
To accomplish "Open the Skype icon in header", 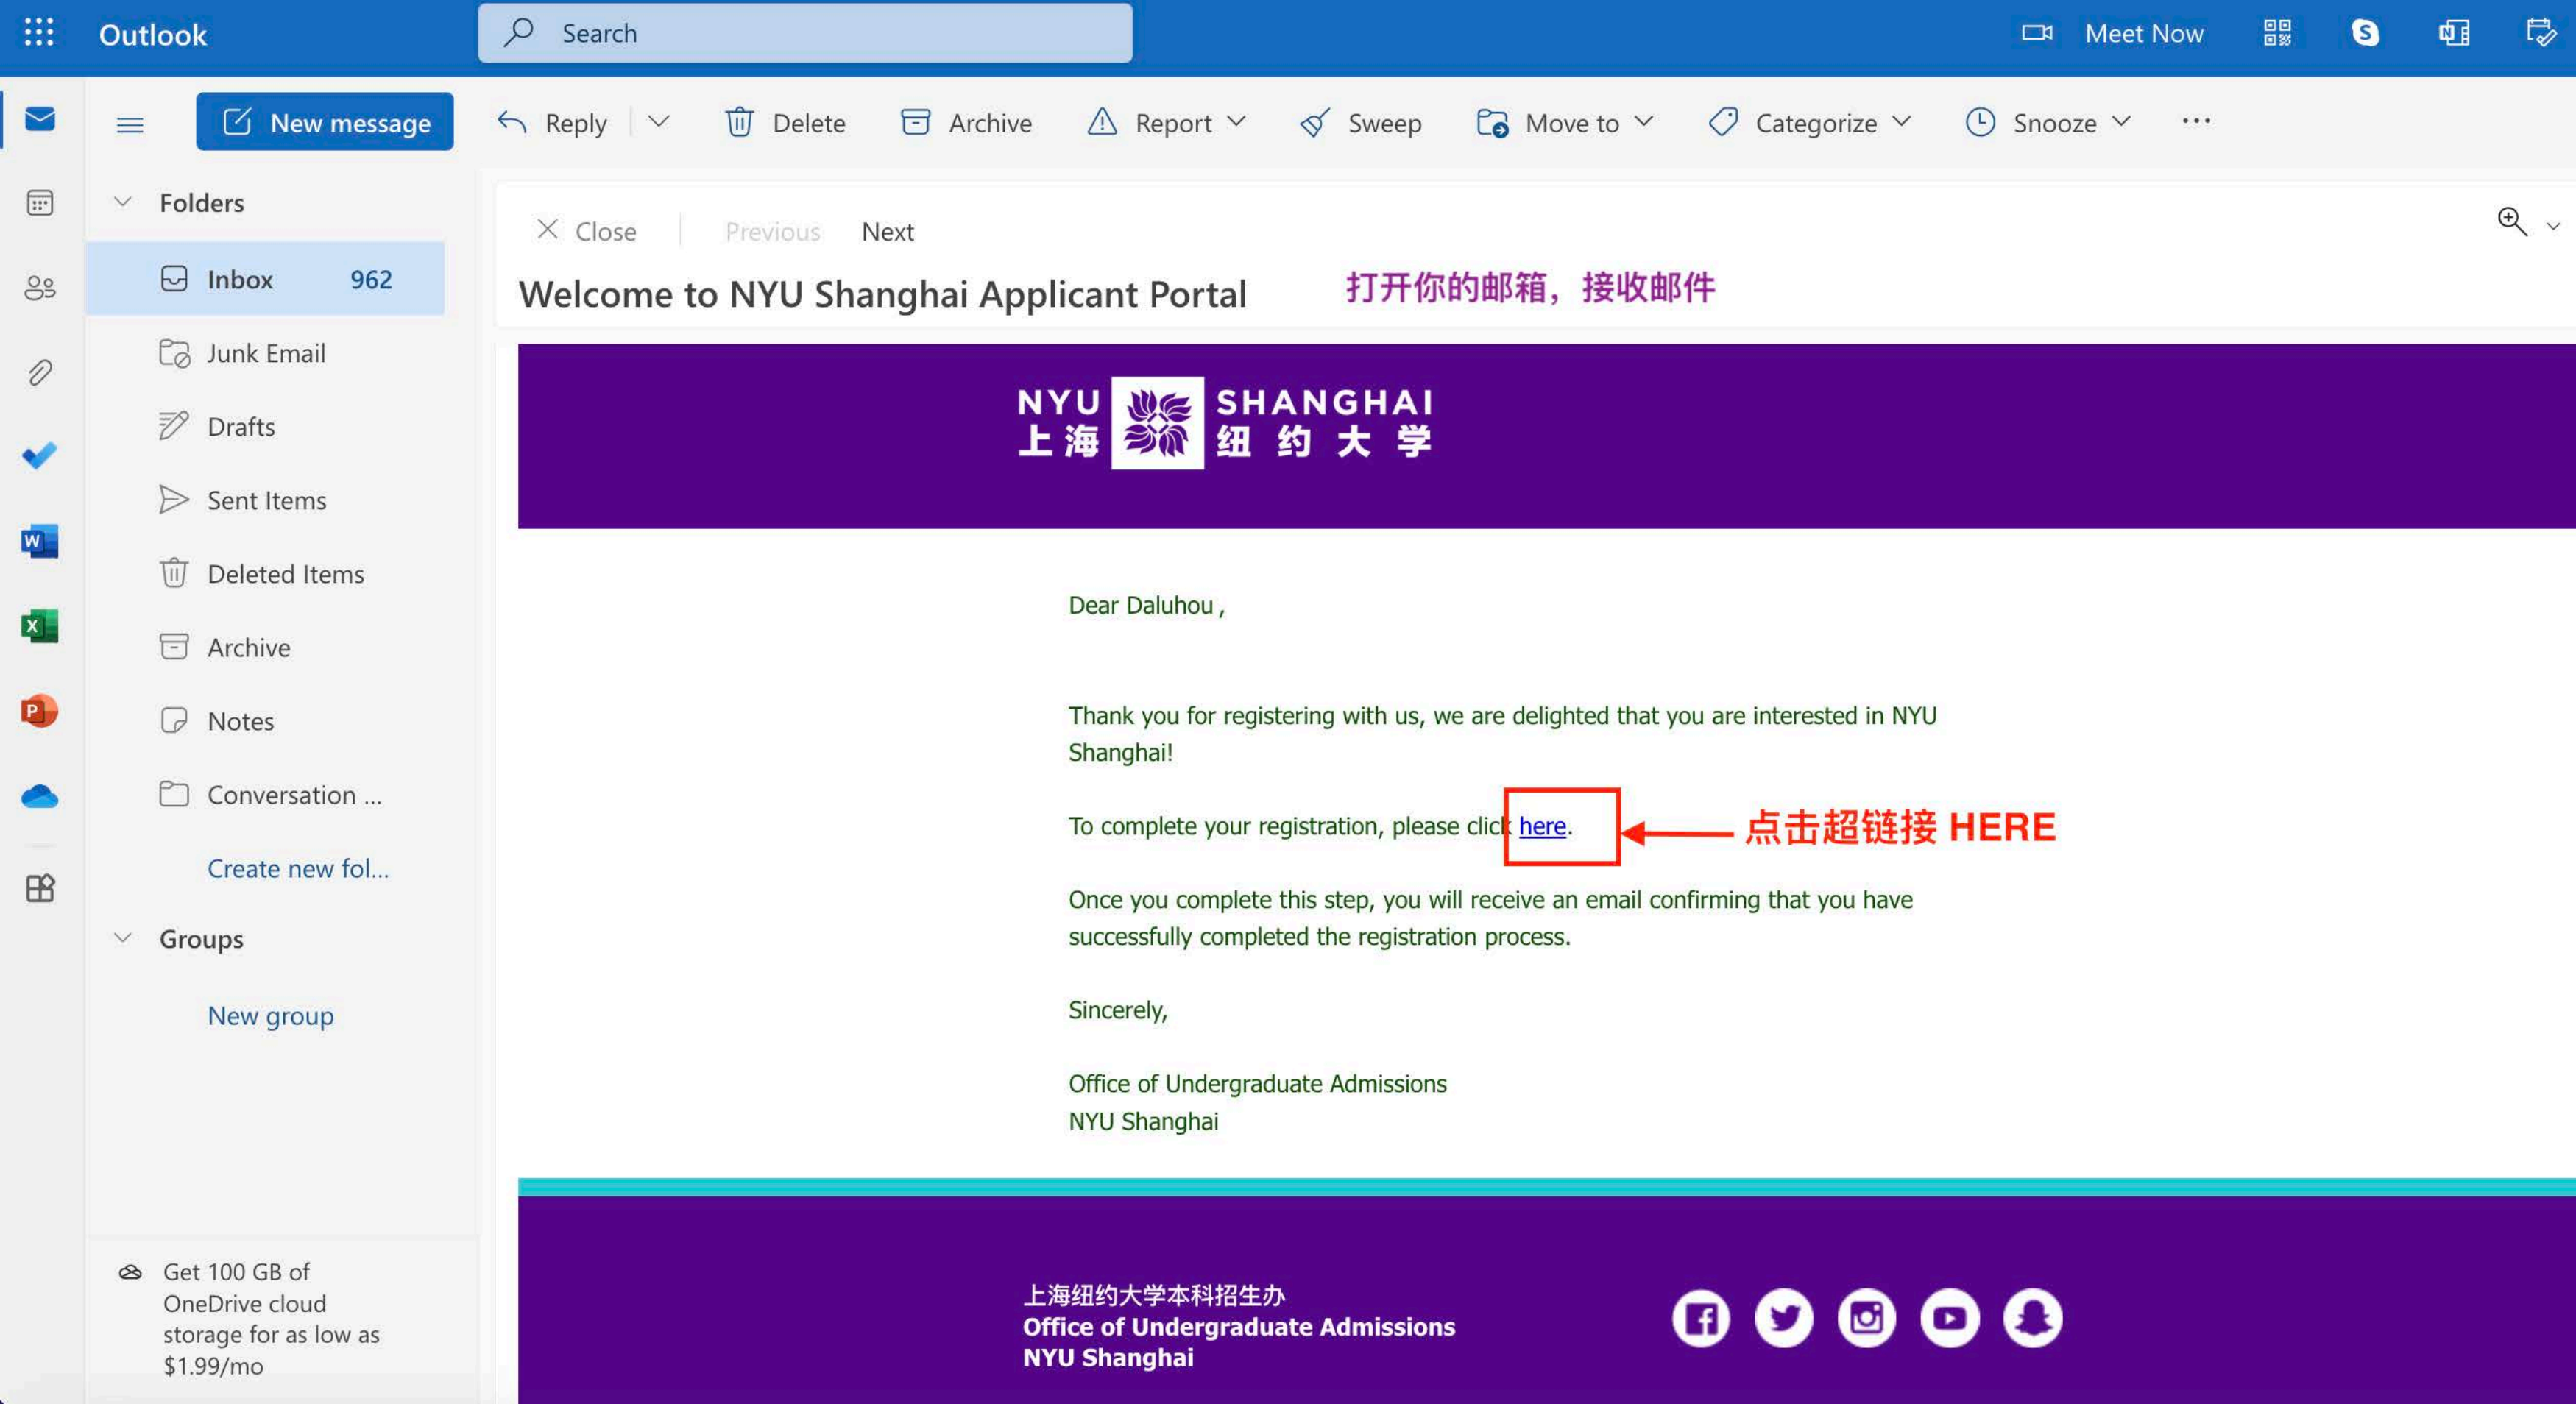I will (2365, 33).
